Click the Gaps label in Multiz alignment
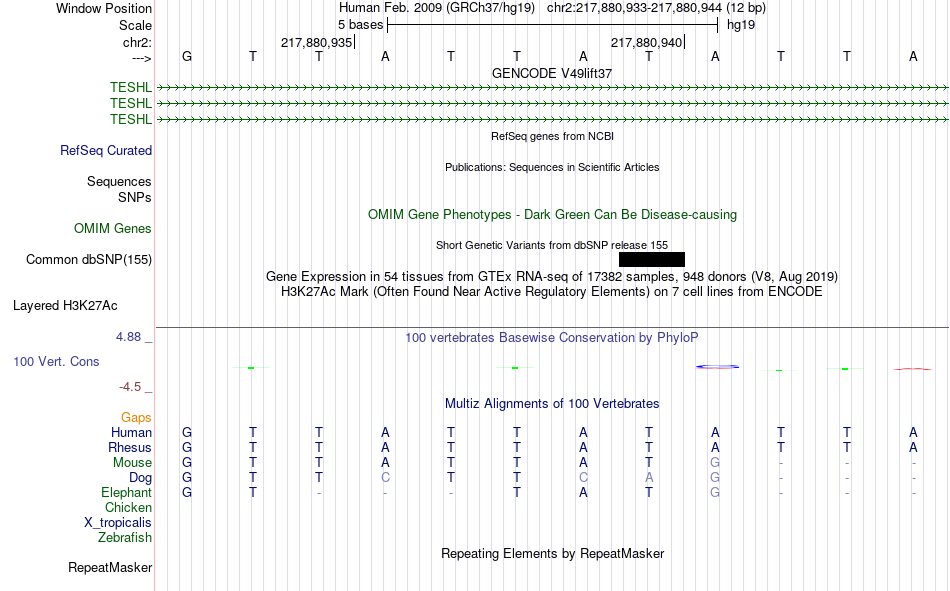 [136, 417]
